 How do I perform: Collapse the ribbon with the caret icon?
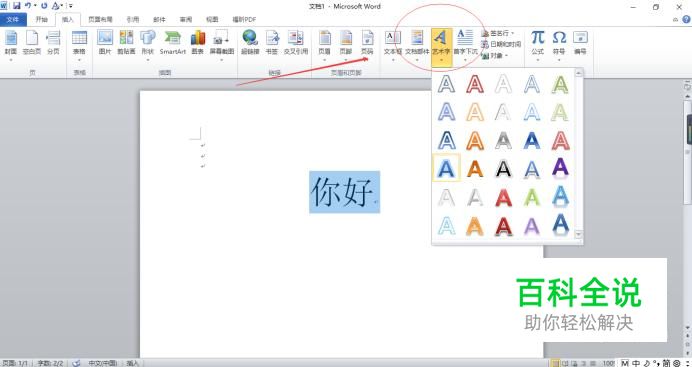(x=676, y=19)
